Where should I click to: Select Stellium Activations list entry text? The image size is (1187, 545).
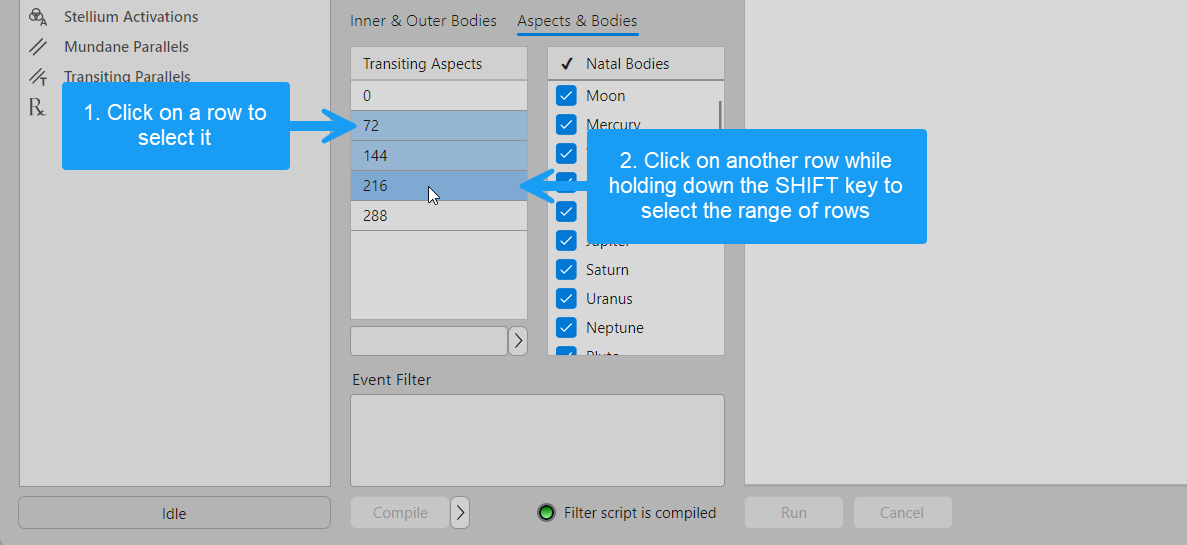[131, 17]
